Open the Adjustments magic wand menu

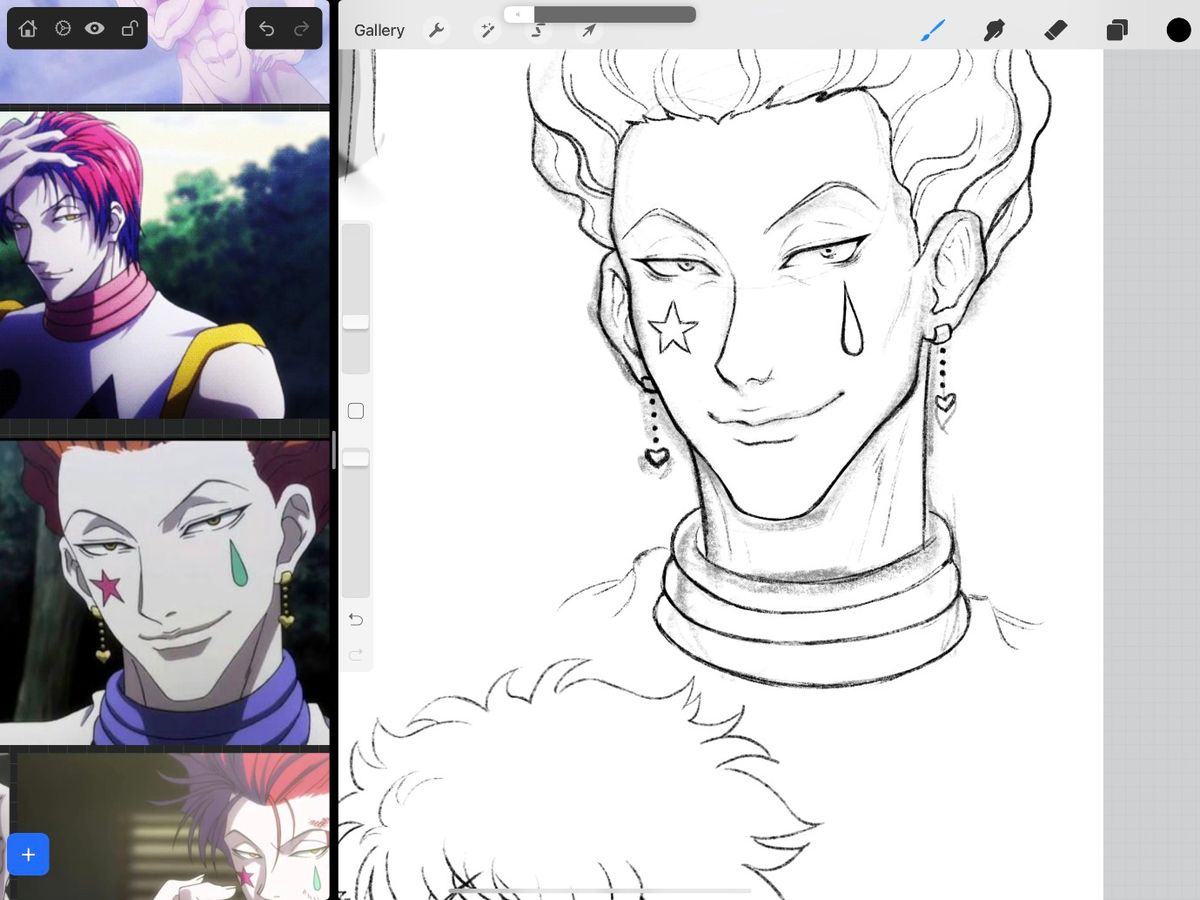[488, 30]
